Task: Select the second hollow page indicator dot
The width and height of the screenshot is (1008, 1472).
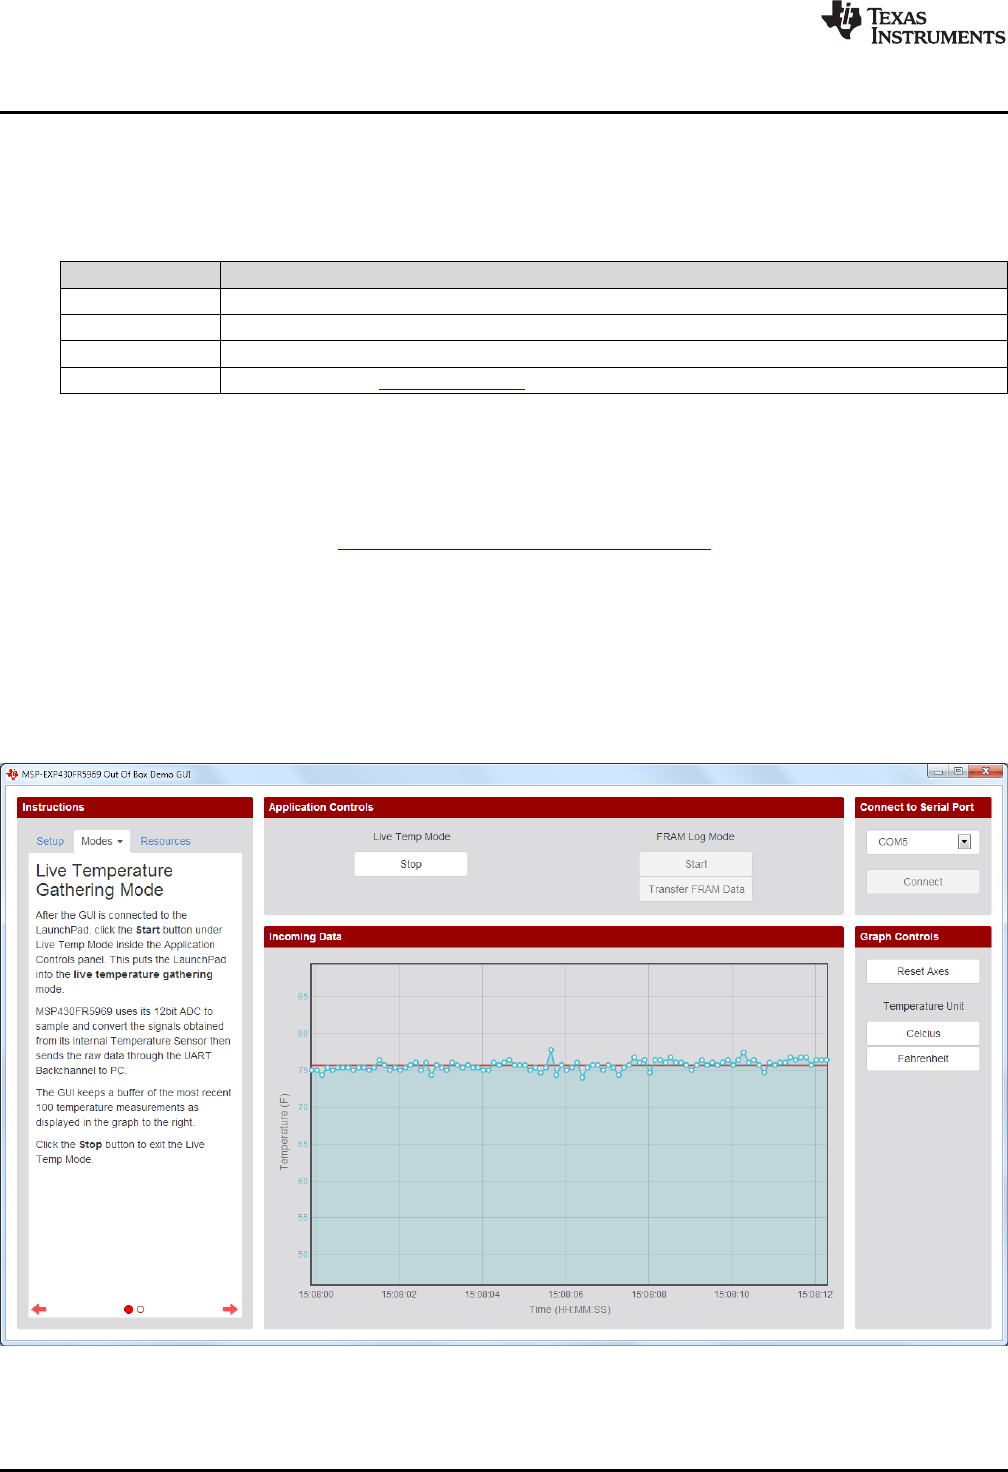Action: 140,1309
